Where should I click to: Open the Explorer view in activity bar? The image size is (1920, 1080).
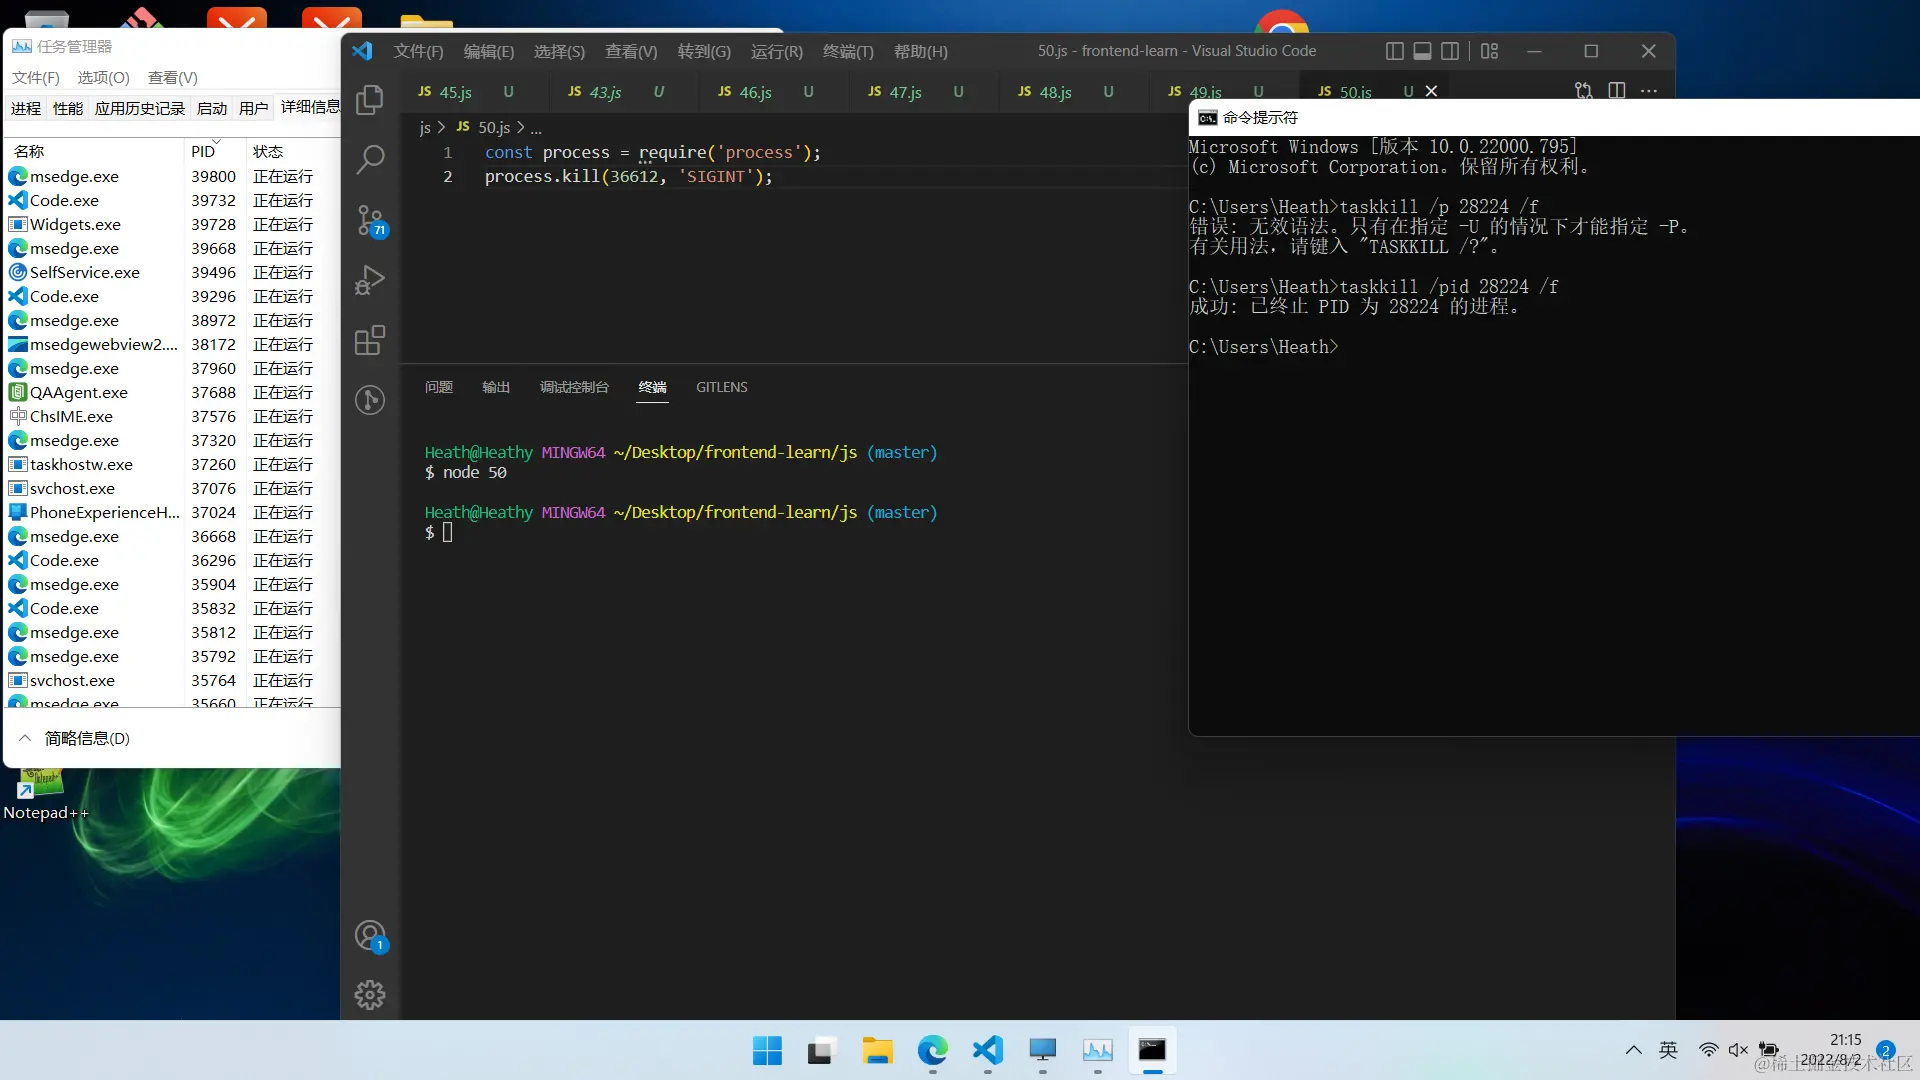(x=370, y=100)
